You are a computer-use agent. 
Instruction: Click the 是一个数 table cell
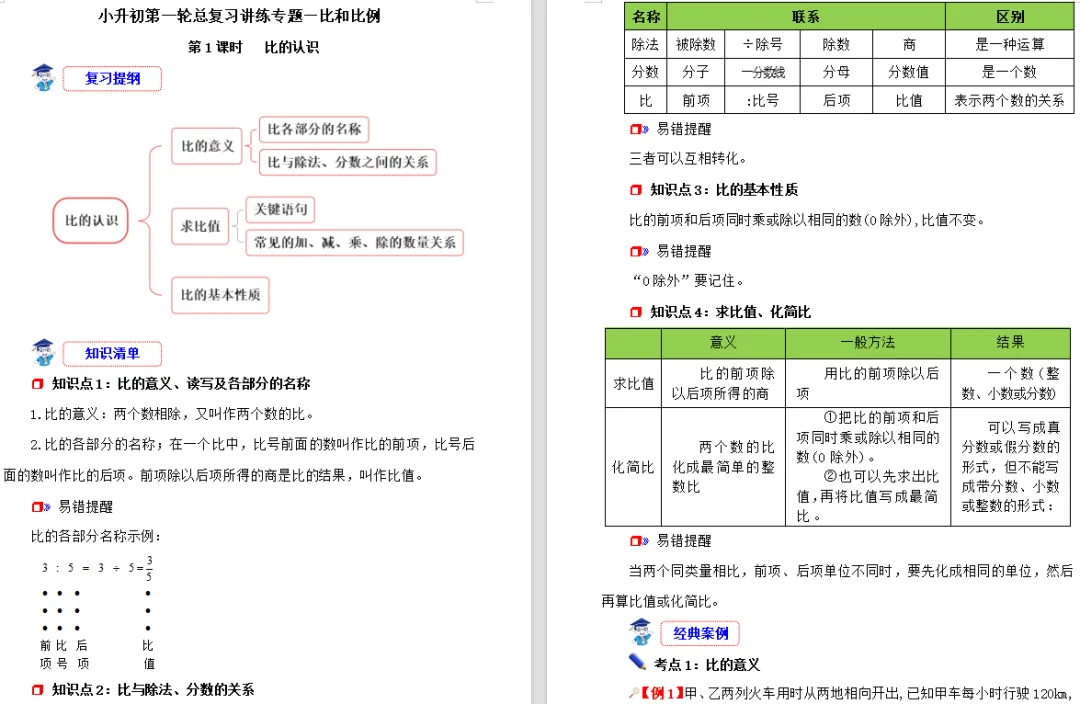point(1010,72)
